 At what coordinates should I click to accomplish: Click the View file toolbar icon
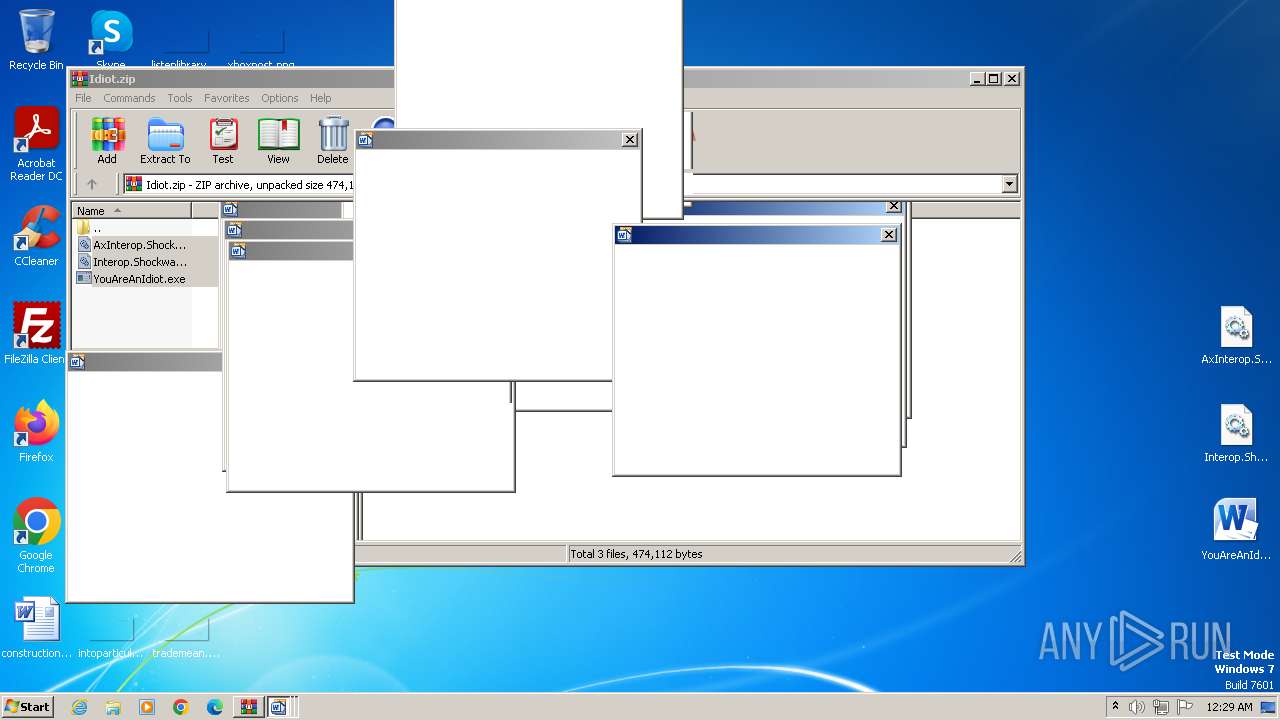(x=278, y=141)
